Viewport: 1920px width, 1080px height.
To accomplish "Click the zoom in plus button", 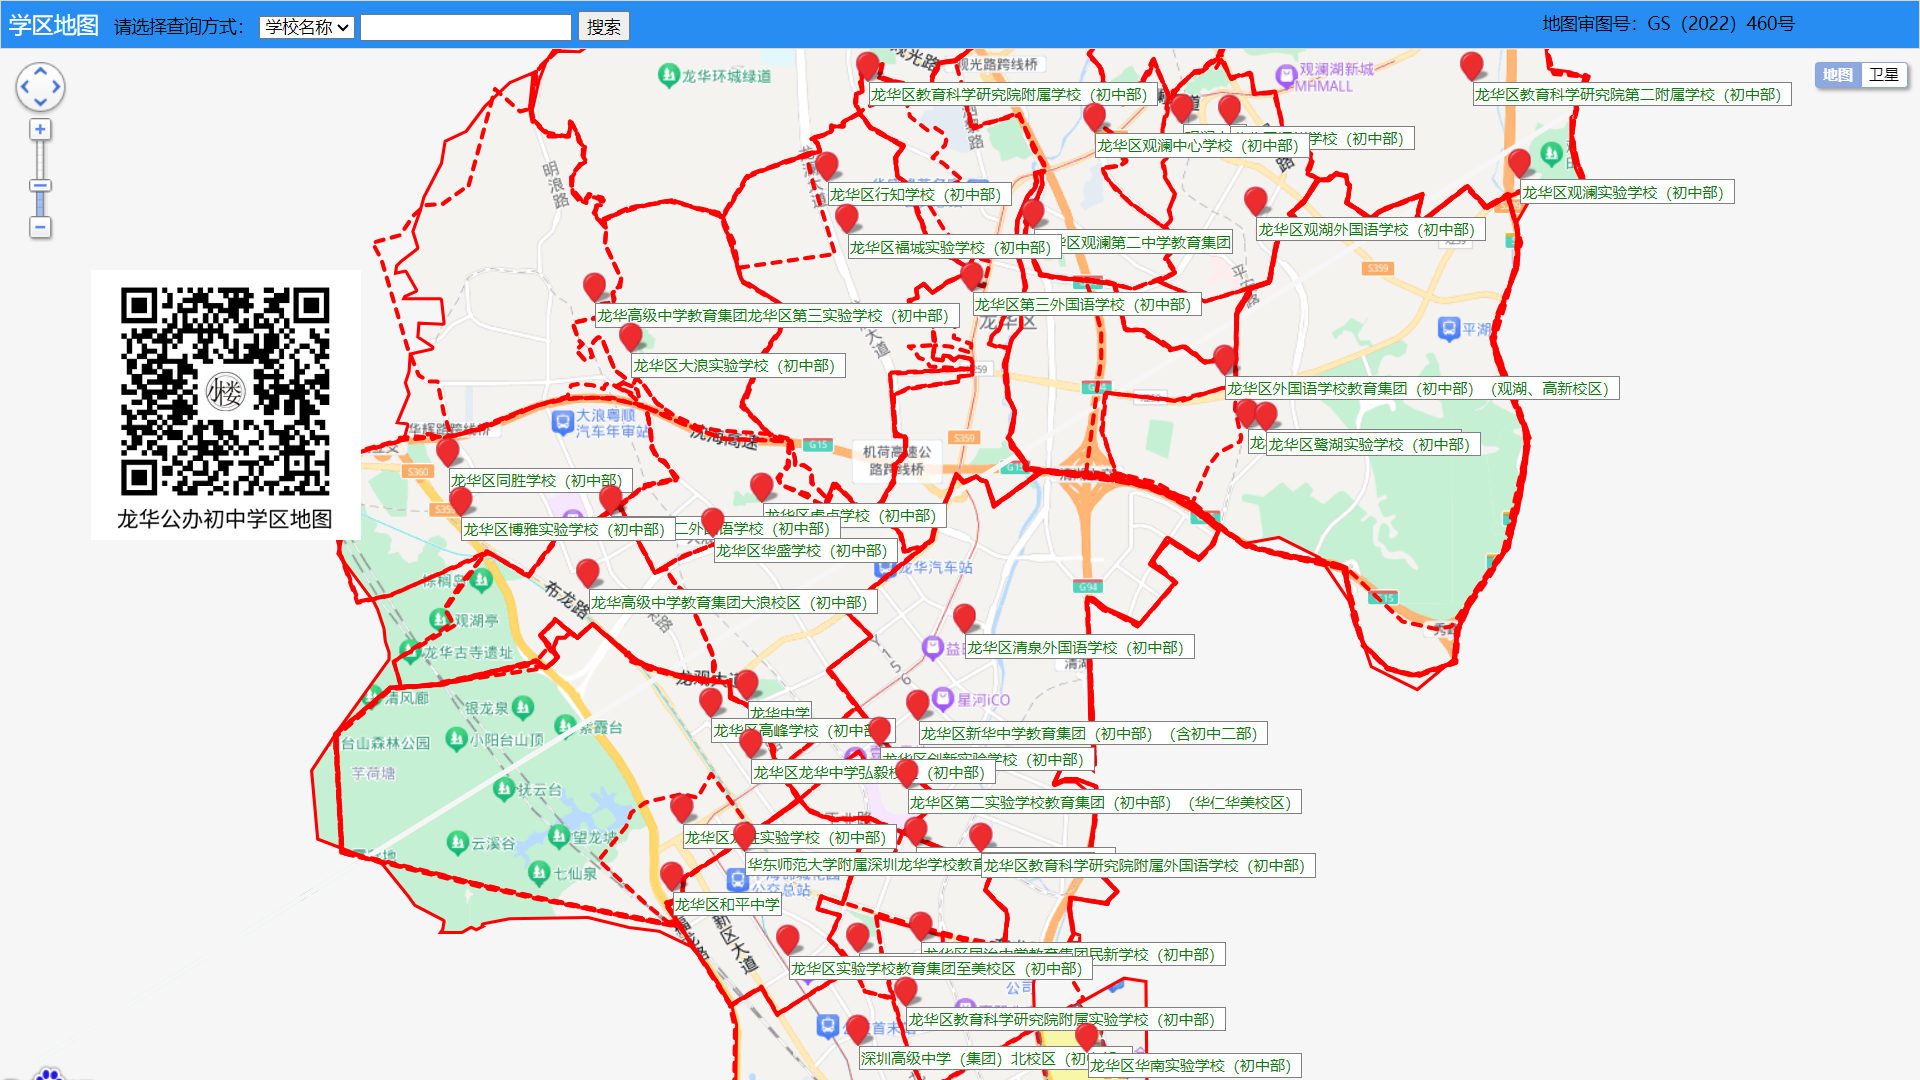I will pyautogui.click(x=40, y=129).
